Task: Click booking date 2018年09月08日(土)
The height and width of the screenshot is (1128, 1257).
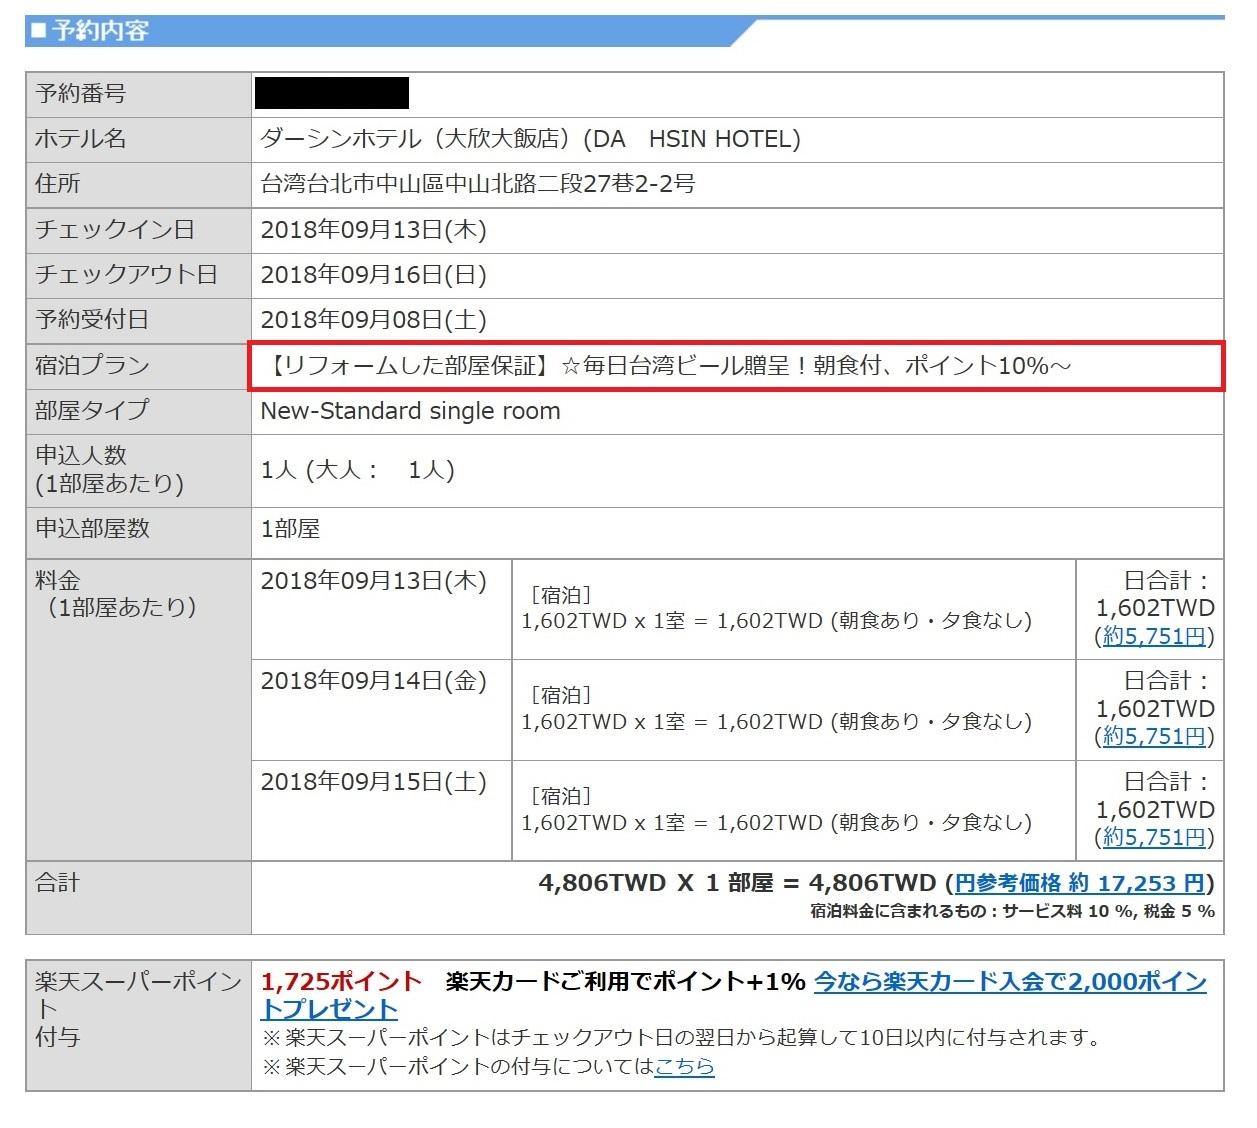Action: pyautogui.click(x=373, y=320)
